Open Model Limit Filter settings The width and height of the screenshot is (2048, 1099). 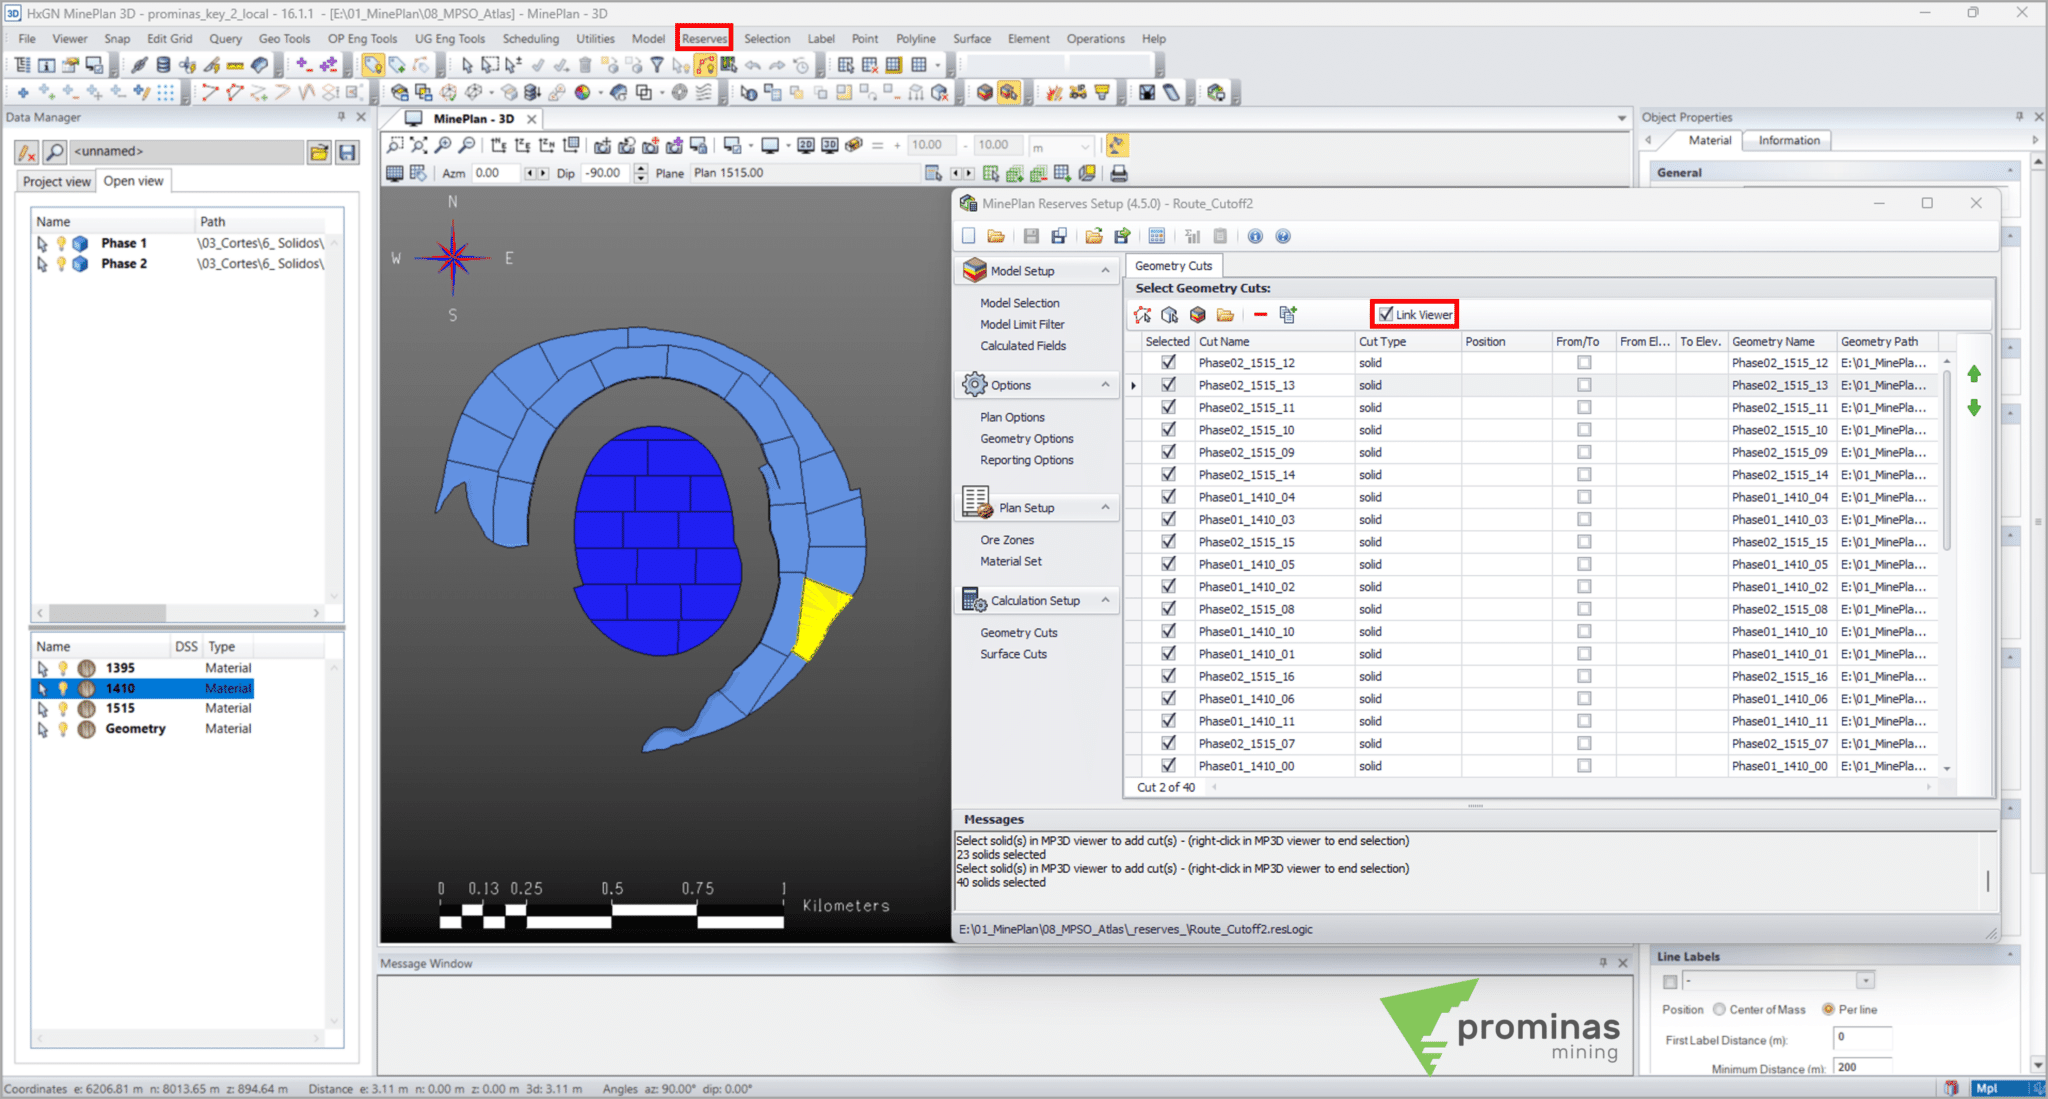[x=1022, y=325]
